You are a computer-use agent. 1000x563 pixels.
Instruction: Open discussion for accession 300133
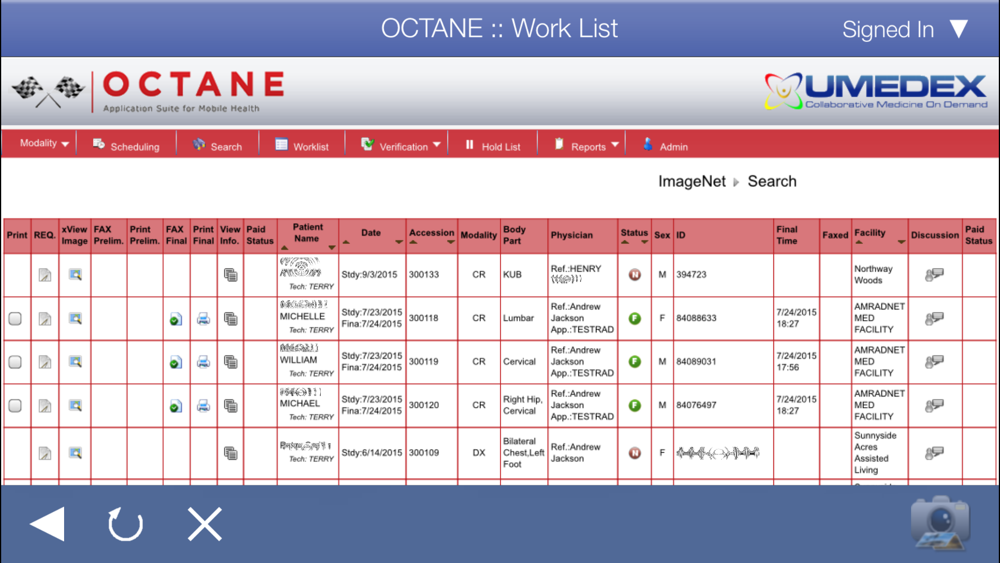tap(934, 275)
